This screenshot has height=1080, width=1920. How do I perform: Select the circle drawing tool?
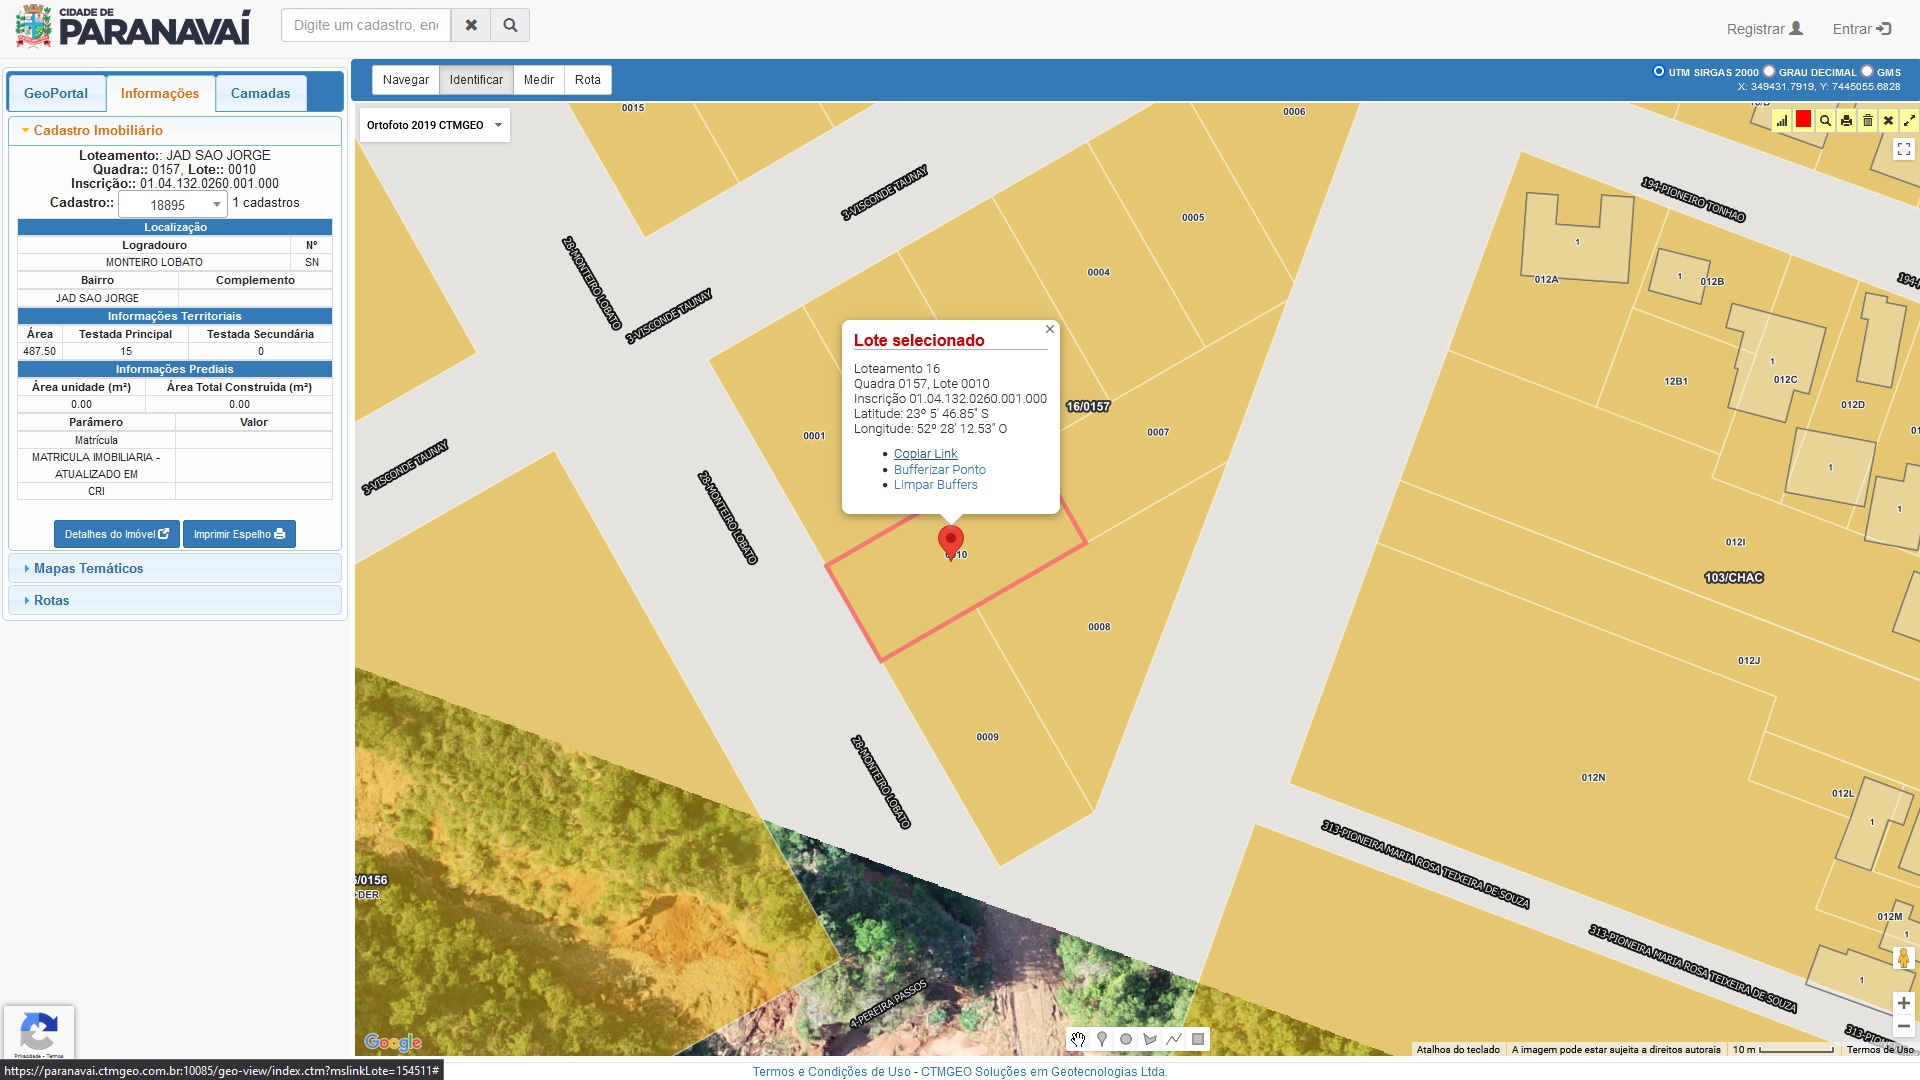pos(1126,1039)
